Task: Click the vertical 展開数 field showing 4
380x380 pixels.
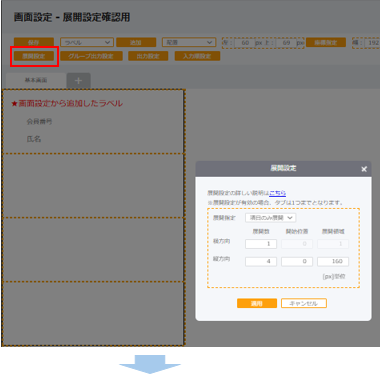Action: click(x=261, y=261)
